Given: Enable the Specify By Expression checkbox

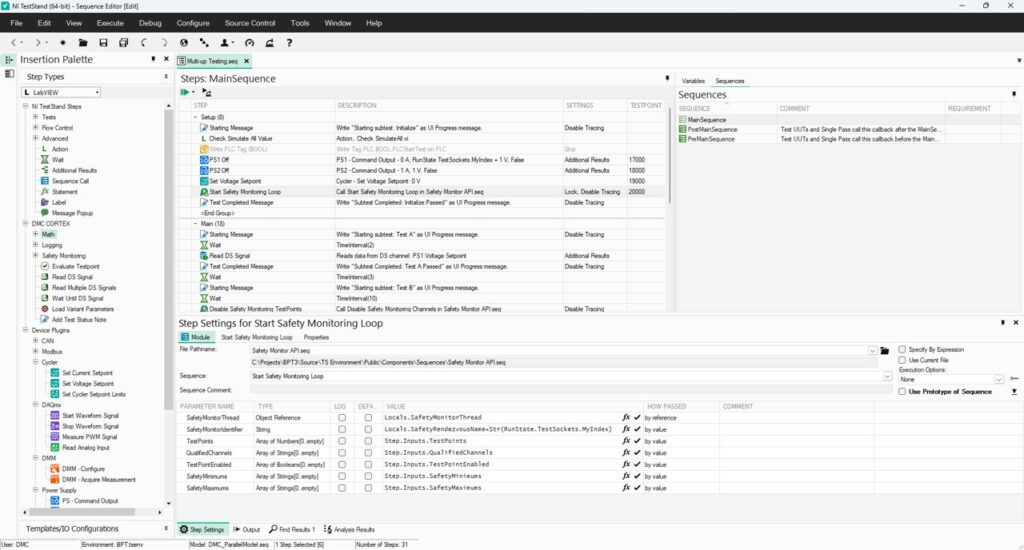Looking at the screenshot, I should click(903, 350).
